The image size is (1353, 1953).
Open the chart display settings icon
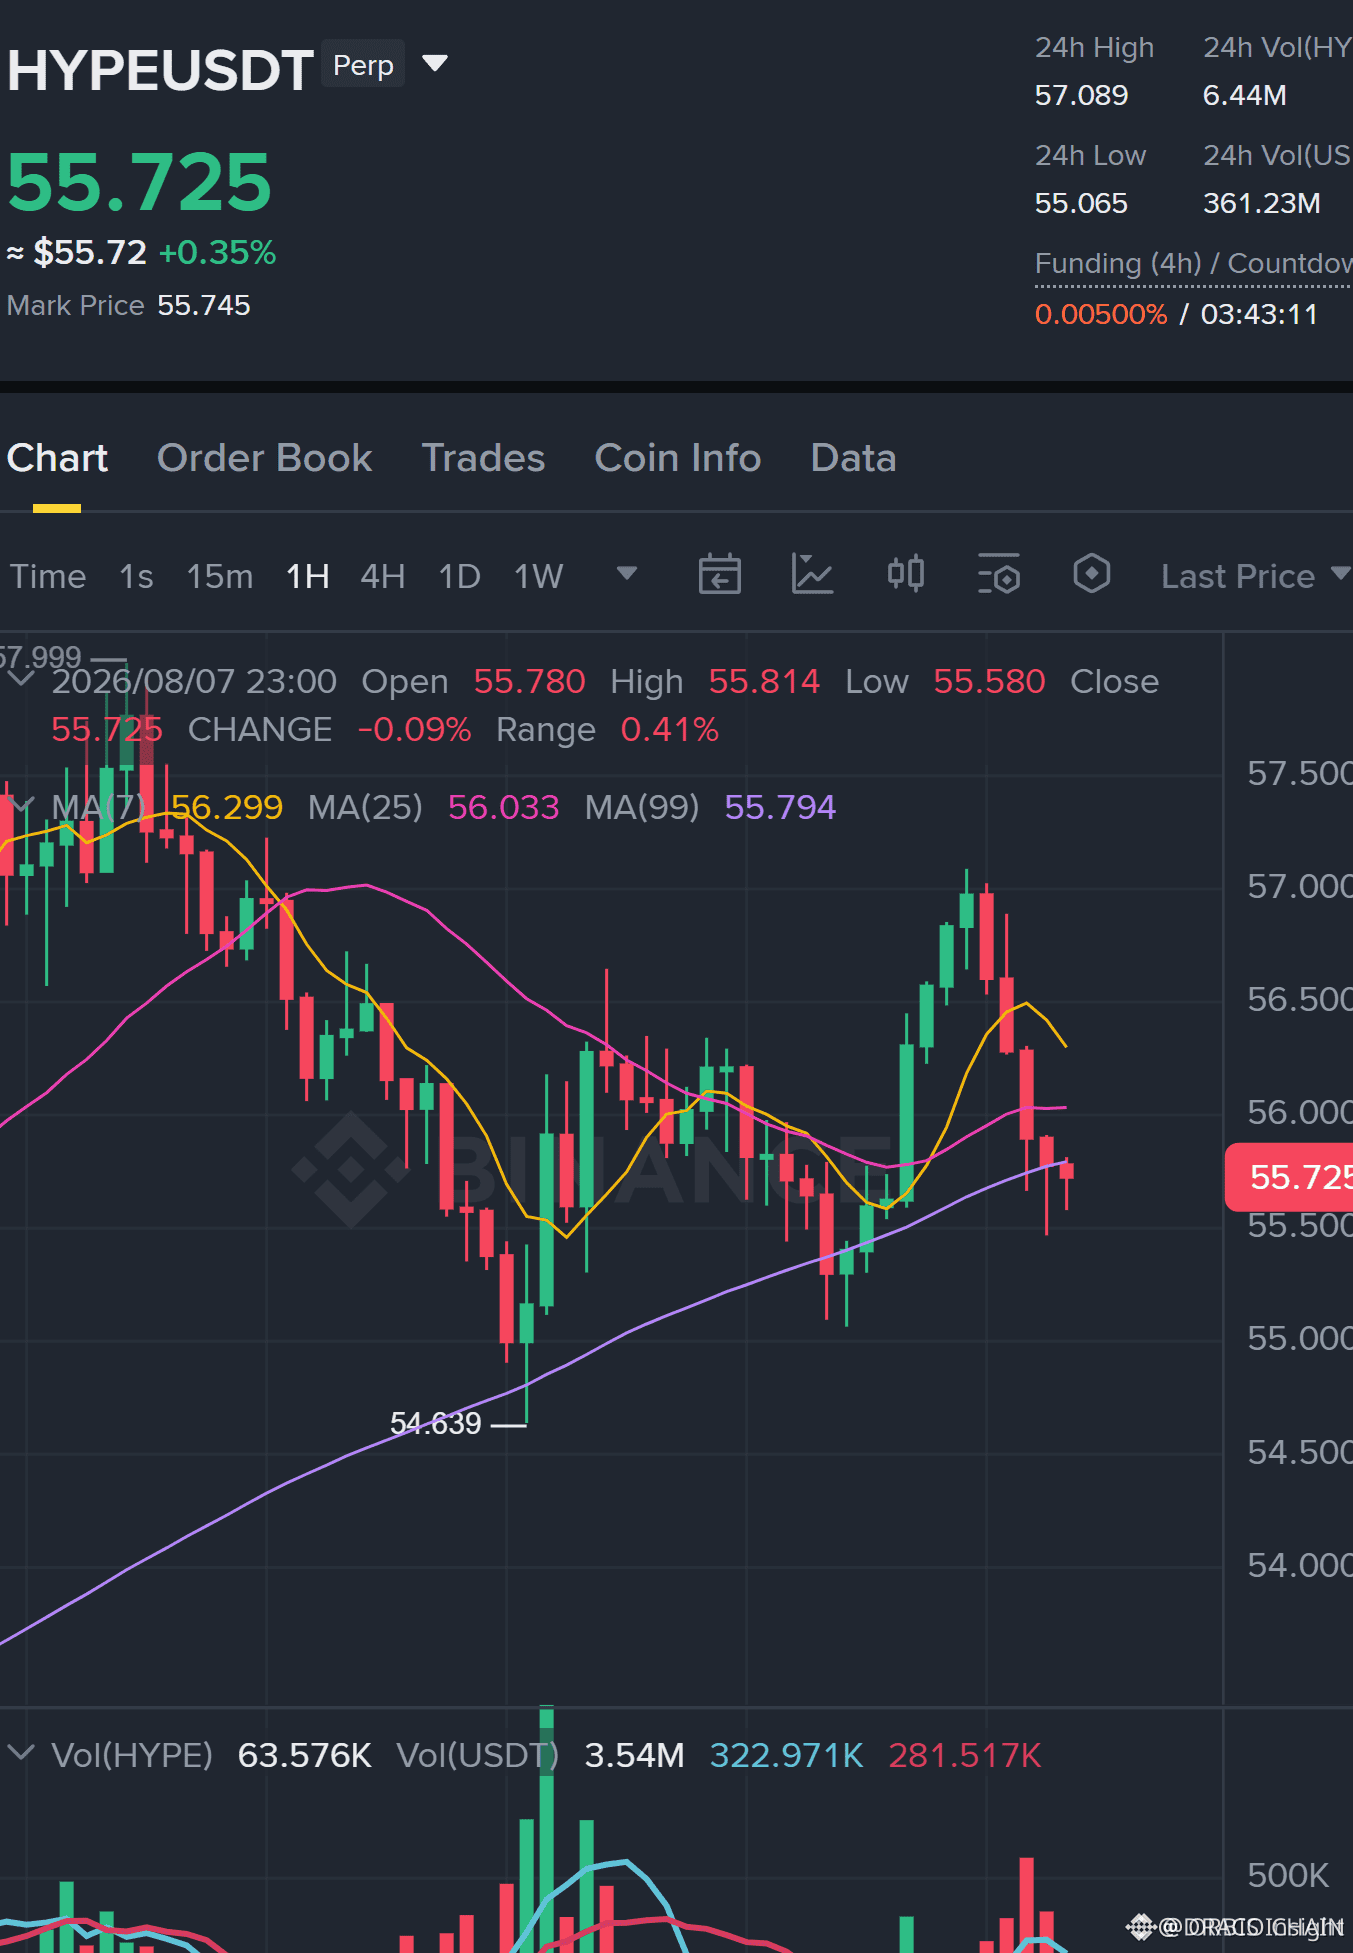point(998,574)
